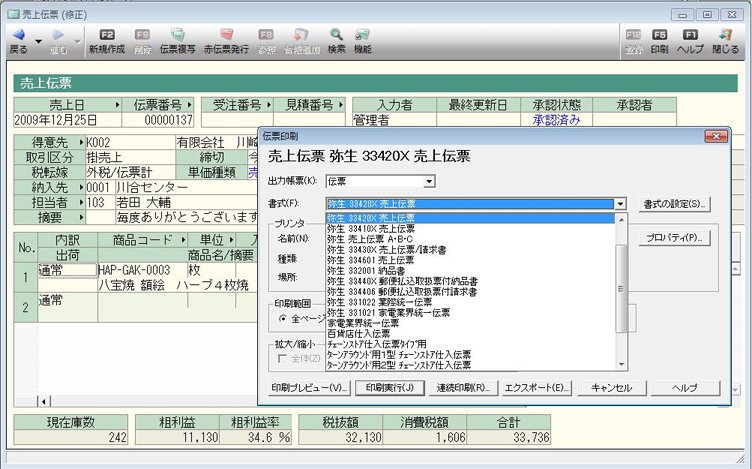This screenshot has width=752, height=469.
Task: Click the 連続印刷(R) button
Action: [463, 388]
